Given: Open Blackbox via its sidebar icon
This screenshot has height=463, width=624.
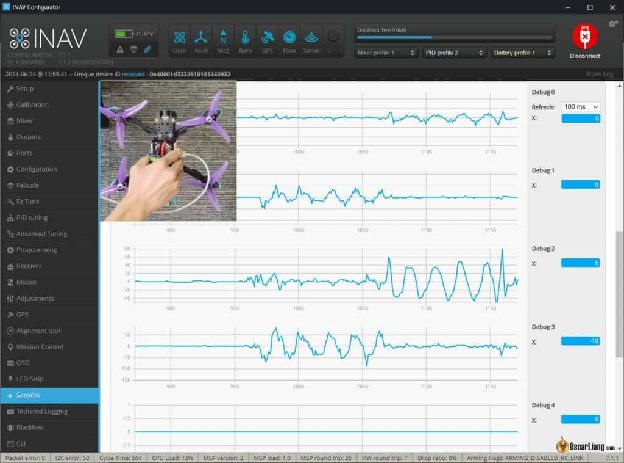Looking at the screenshot, I should pyautogui.click(x=10, y=428).
